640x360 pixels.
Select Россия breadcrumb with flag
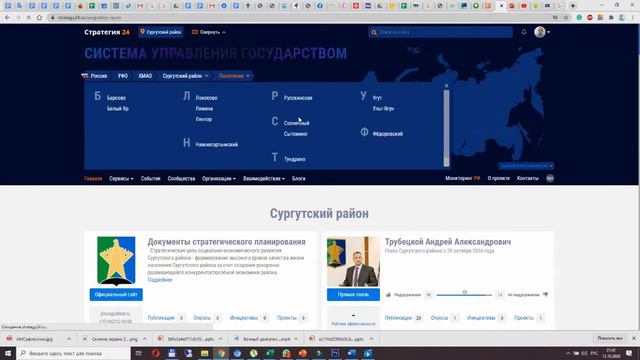click(x=95, y=76)
